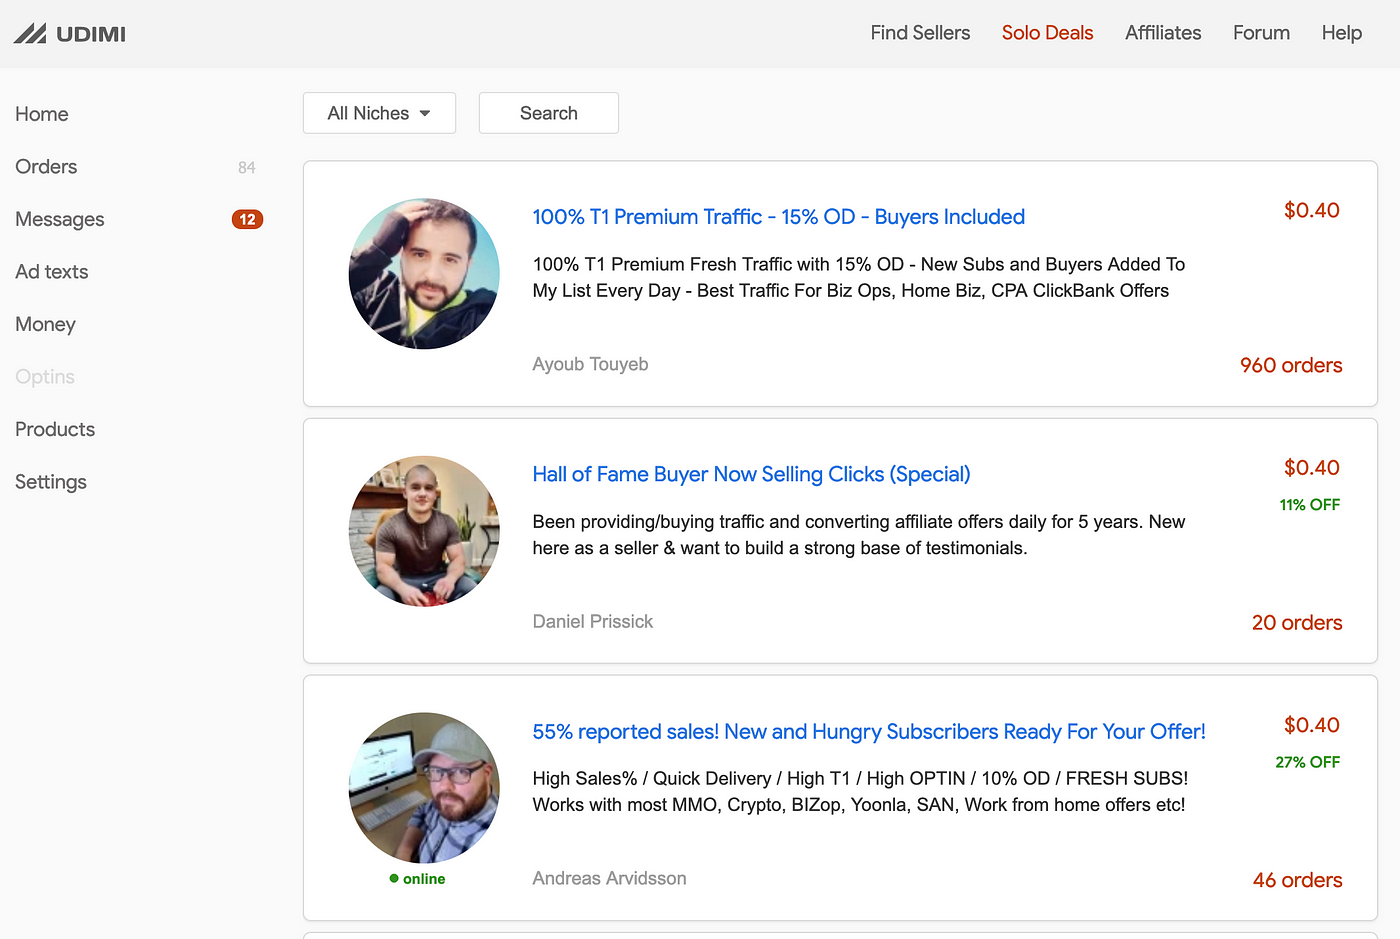Open Orders in sidebar
Screen dimensions: 1400x939
pyautogui.click(x=46, y=167)
